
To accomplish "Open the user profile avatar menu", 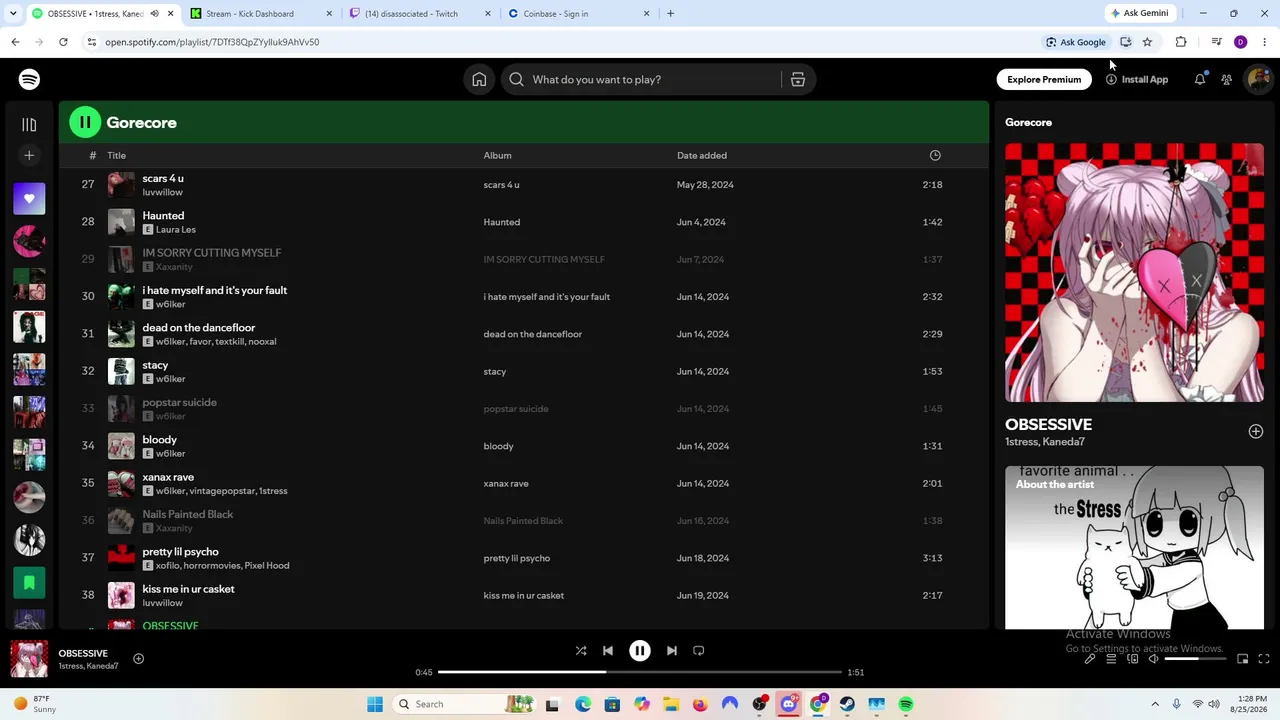I will (1257, 79).
